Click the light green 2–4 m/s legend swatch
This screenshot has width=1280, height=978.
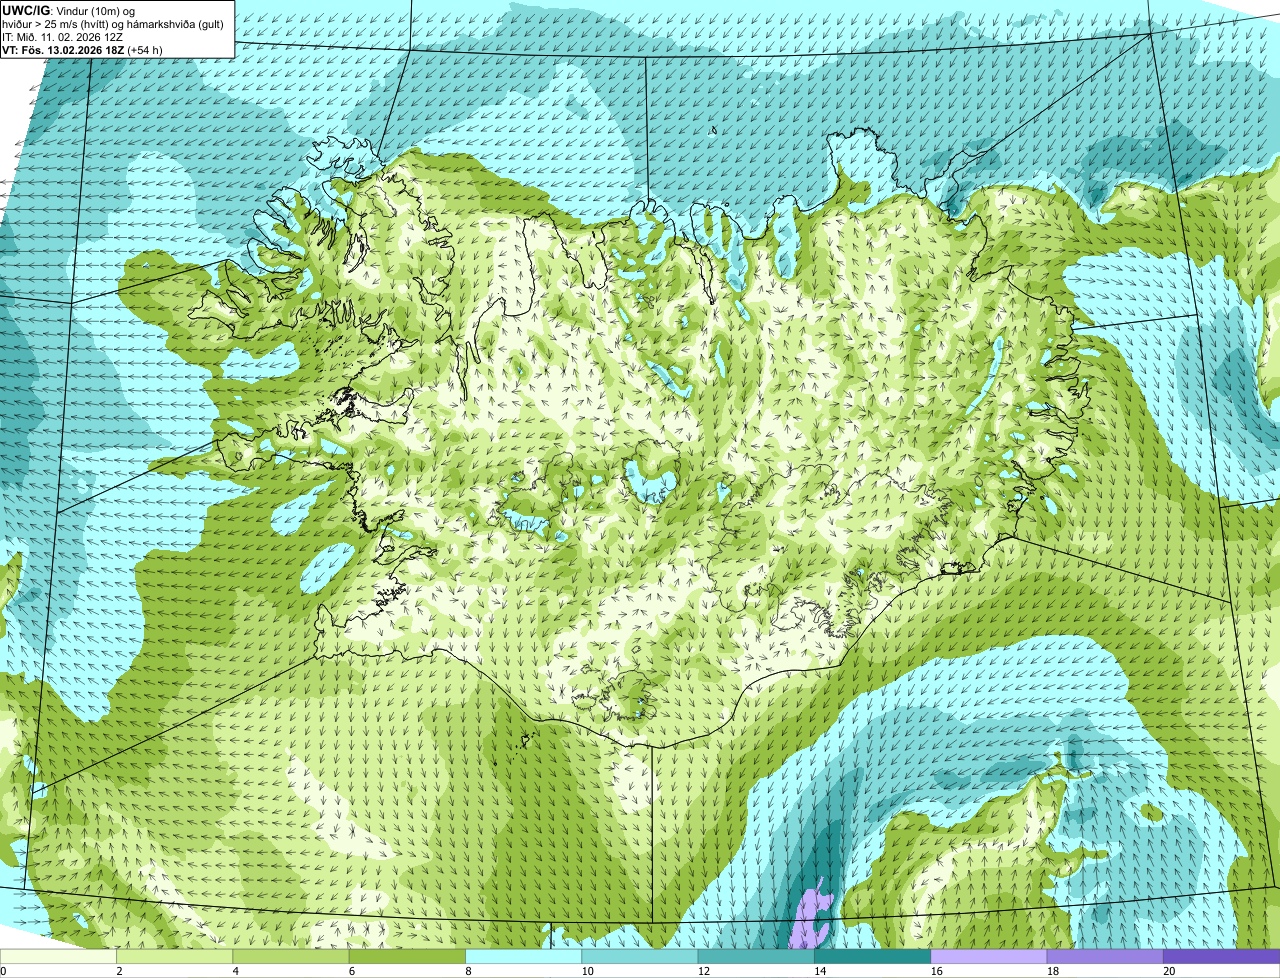tap(175, 956)
